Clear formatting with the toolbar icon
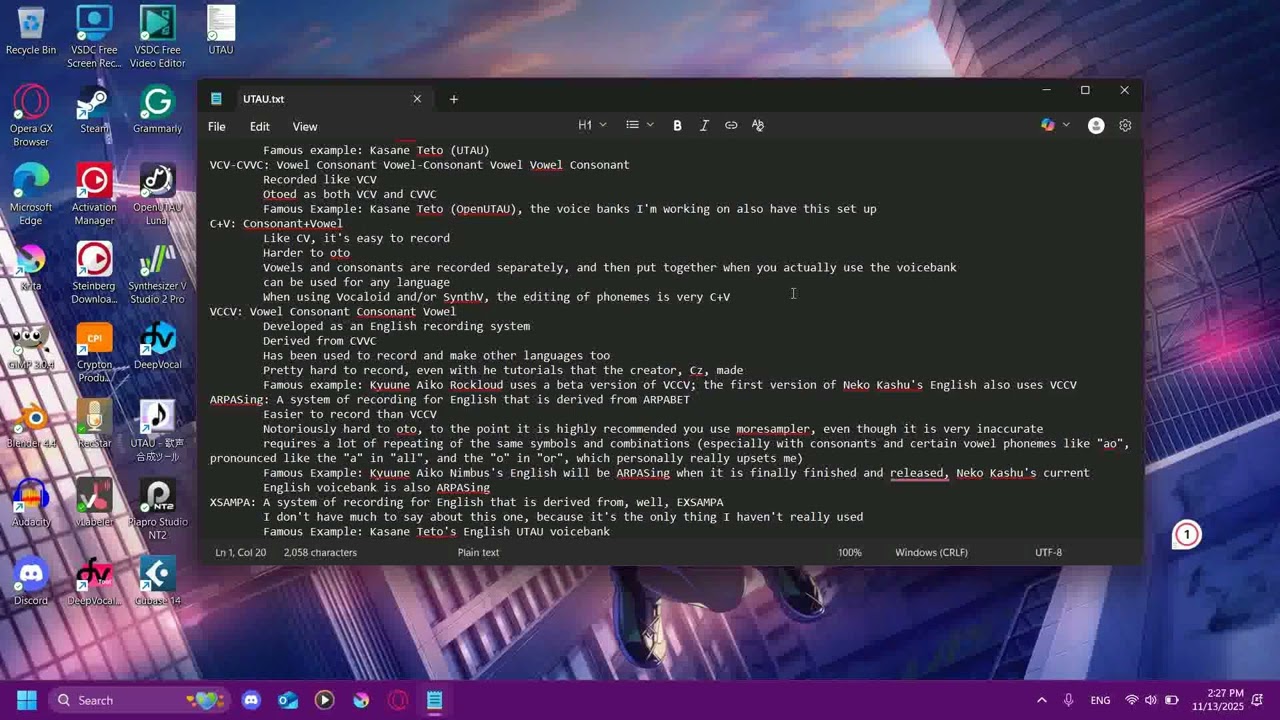Screen dimensions: 1280x720 coord(758,125)
